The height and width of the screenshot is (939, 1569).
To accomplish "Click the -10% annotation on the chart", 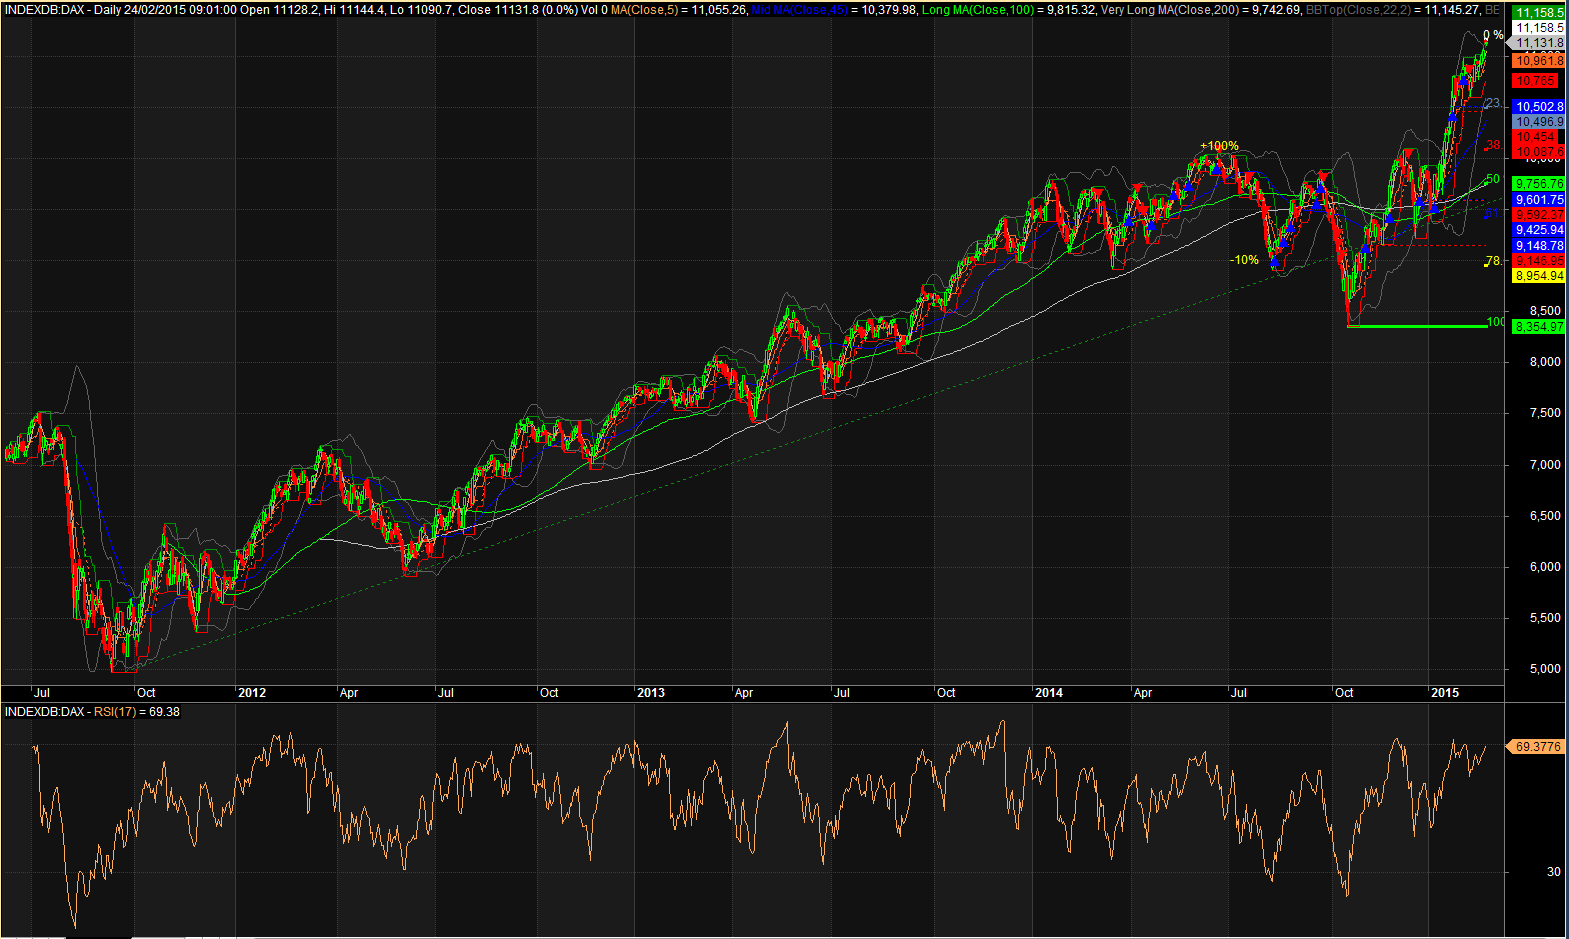I will [1244, 260].
